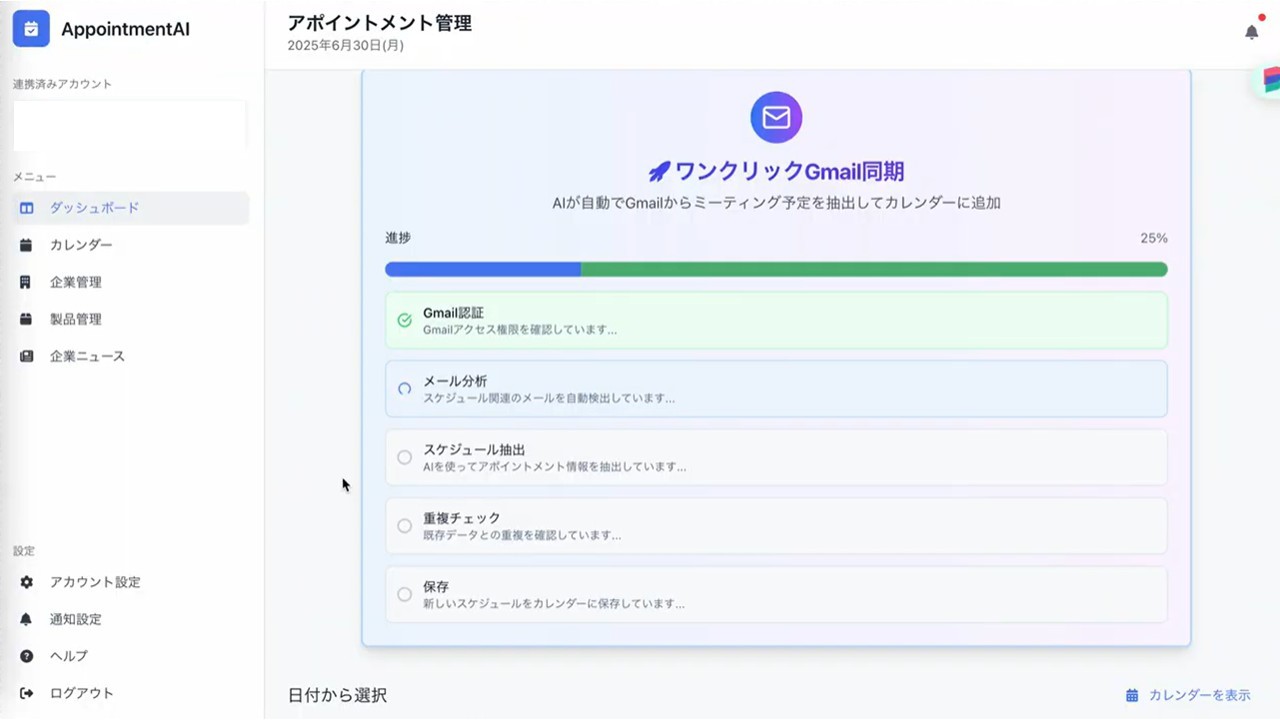
Task: Click the 25% progress value
Action: point(1154,238)
